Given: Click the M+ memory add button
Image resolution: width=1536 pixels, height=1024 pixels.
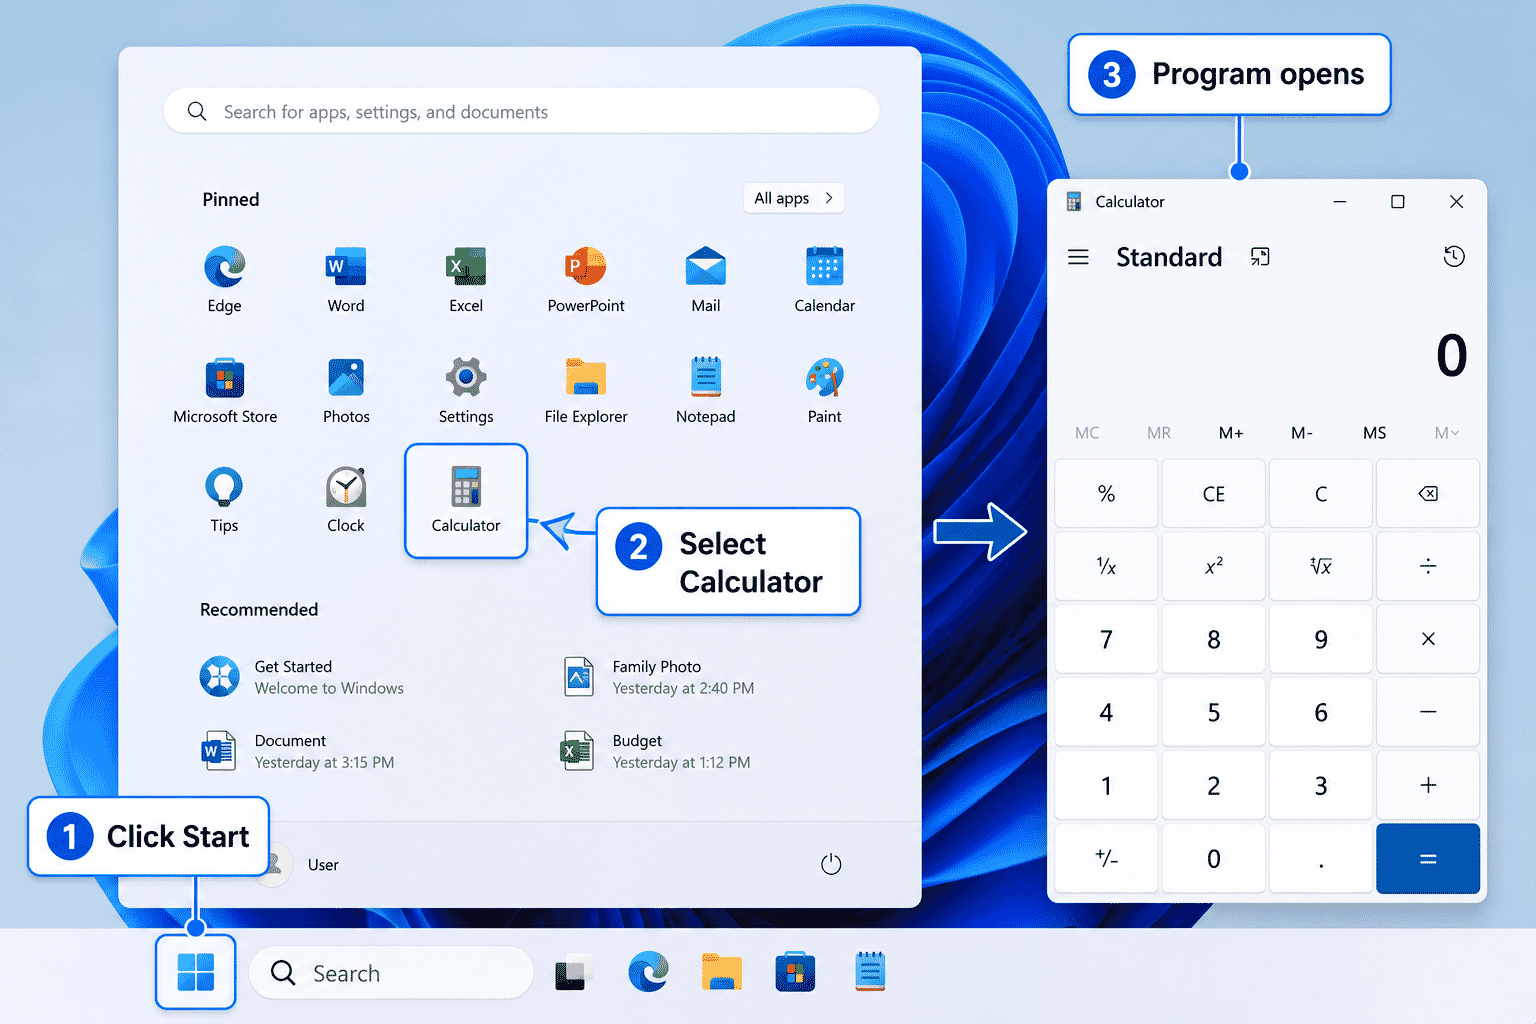Looking at the screenshot, I should point(1231,433).
